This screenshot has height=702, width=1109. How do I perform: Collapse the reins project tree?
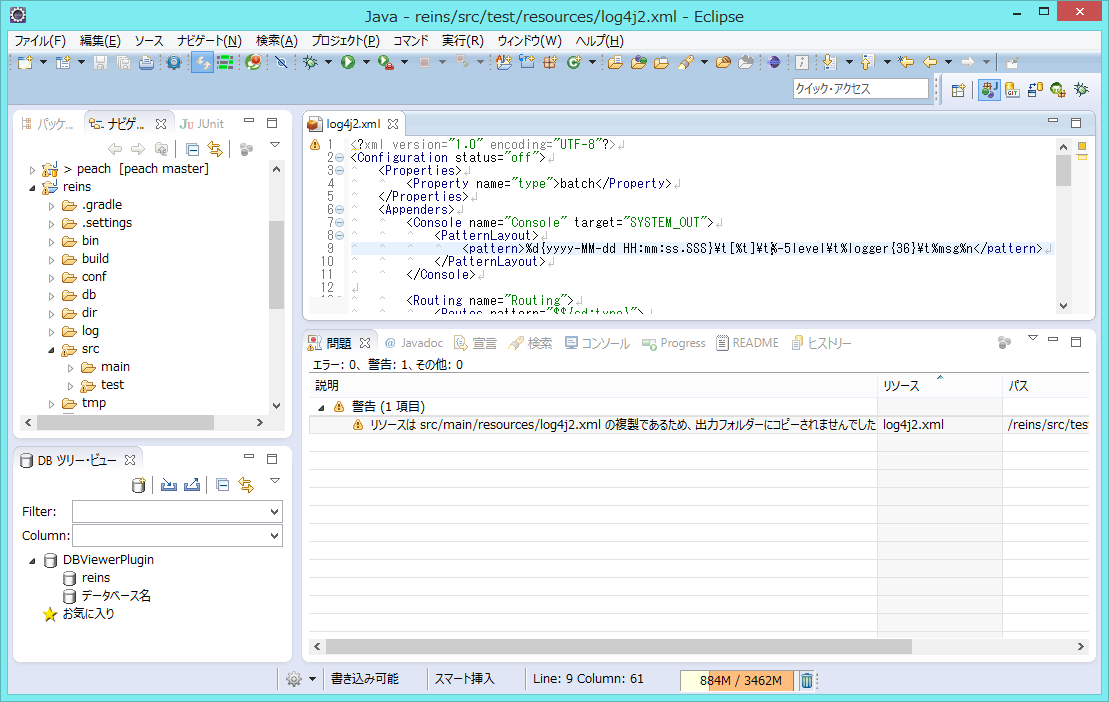pyautogui.click(x=34, y=186)
